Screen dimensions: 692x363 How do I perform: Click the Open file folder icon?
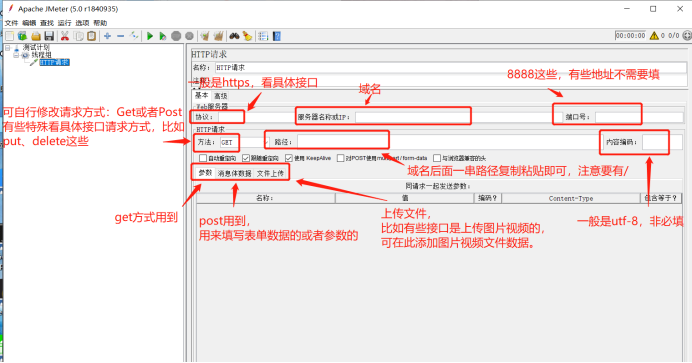coord(36,36)
